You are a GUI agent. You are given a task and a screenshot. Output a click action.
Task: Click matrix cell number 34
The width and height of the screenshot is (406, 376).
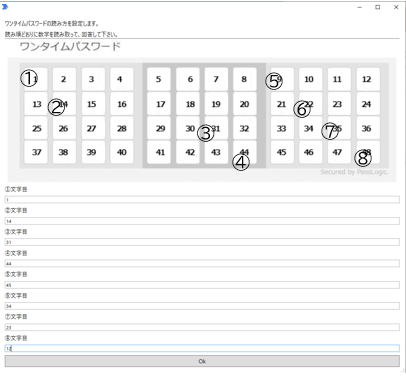311,128
